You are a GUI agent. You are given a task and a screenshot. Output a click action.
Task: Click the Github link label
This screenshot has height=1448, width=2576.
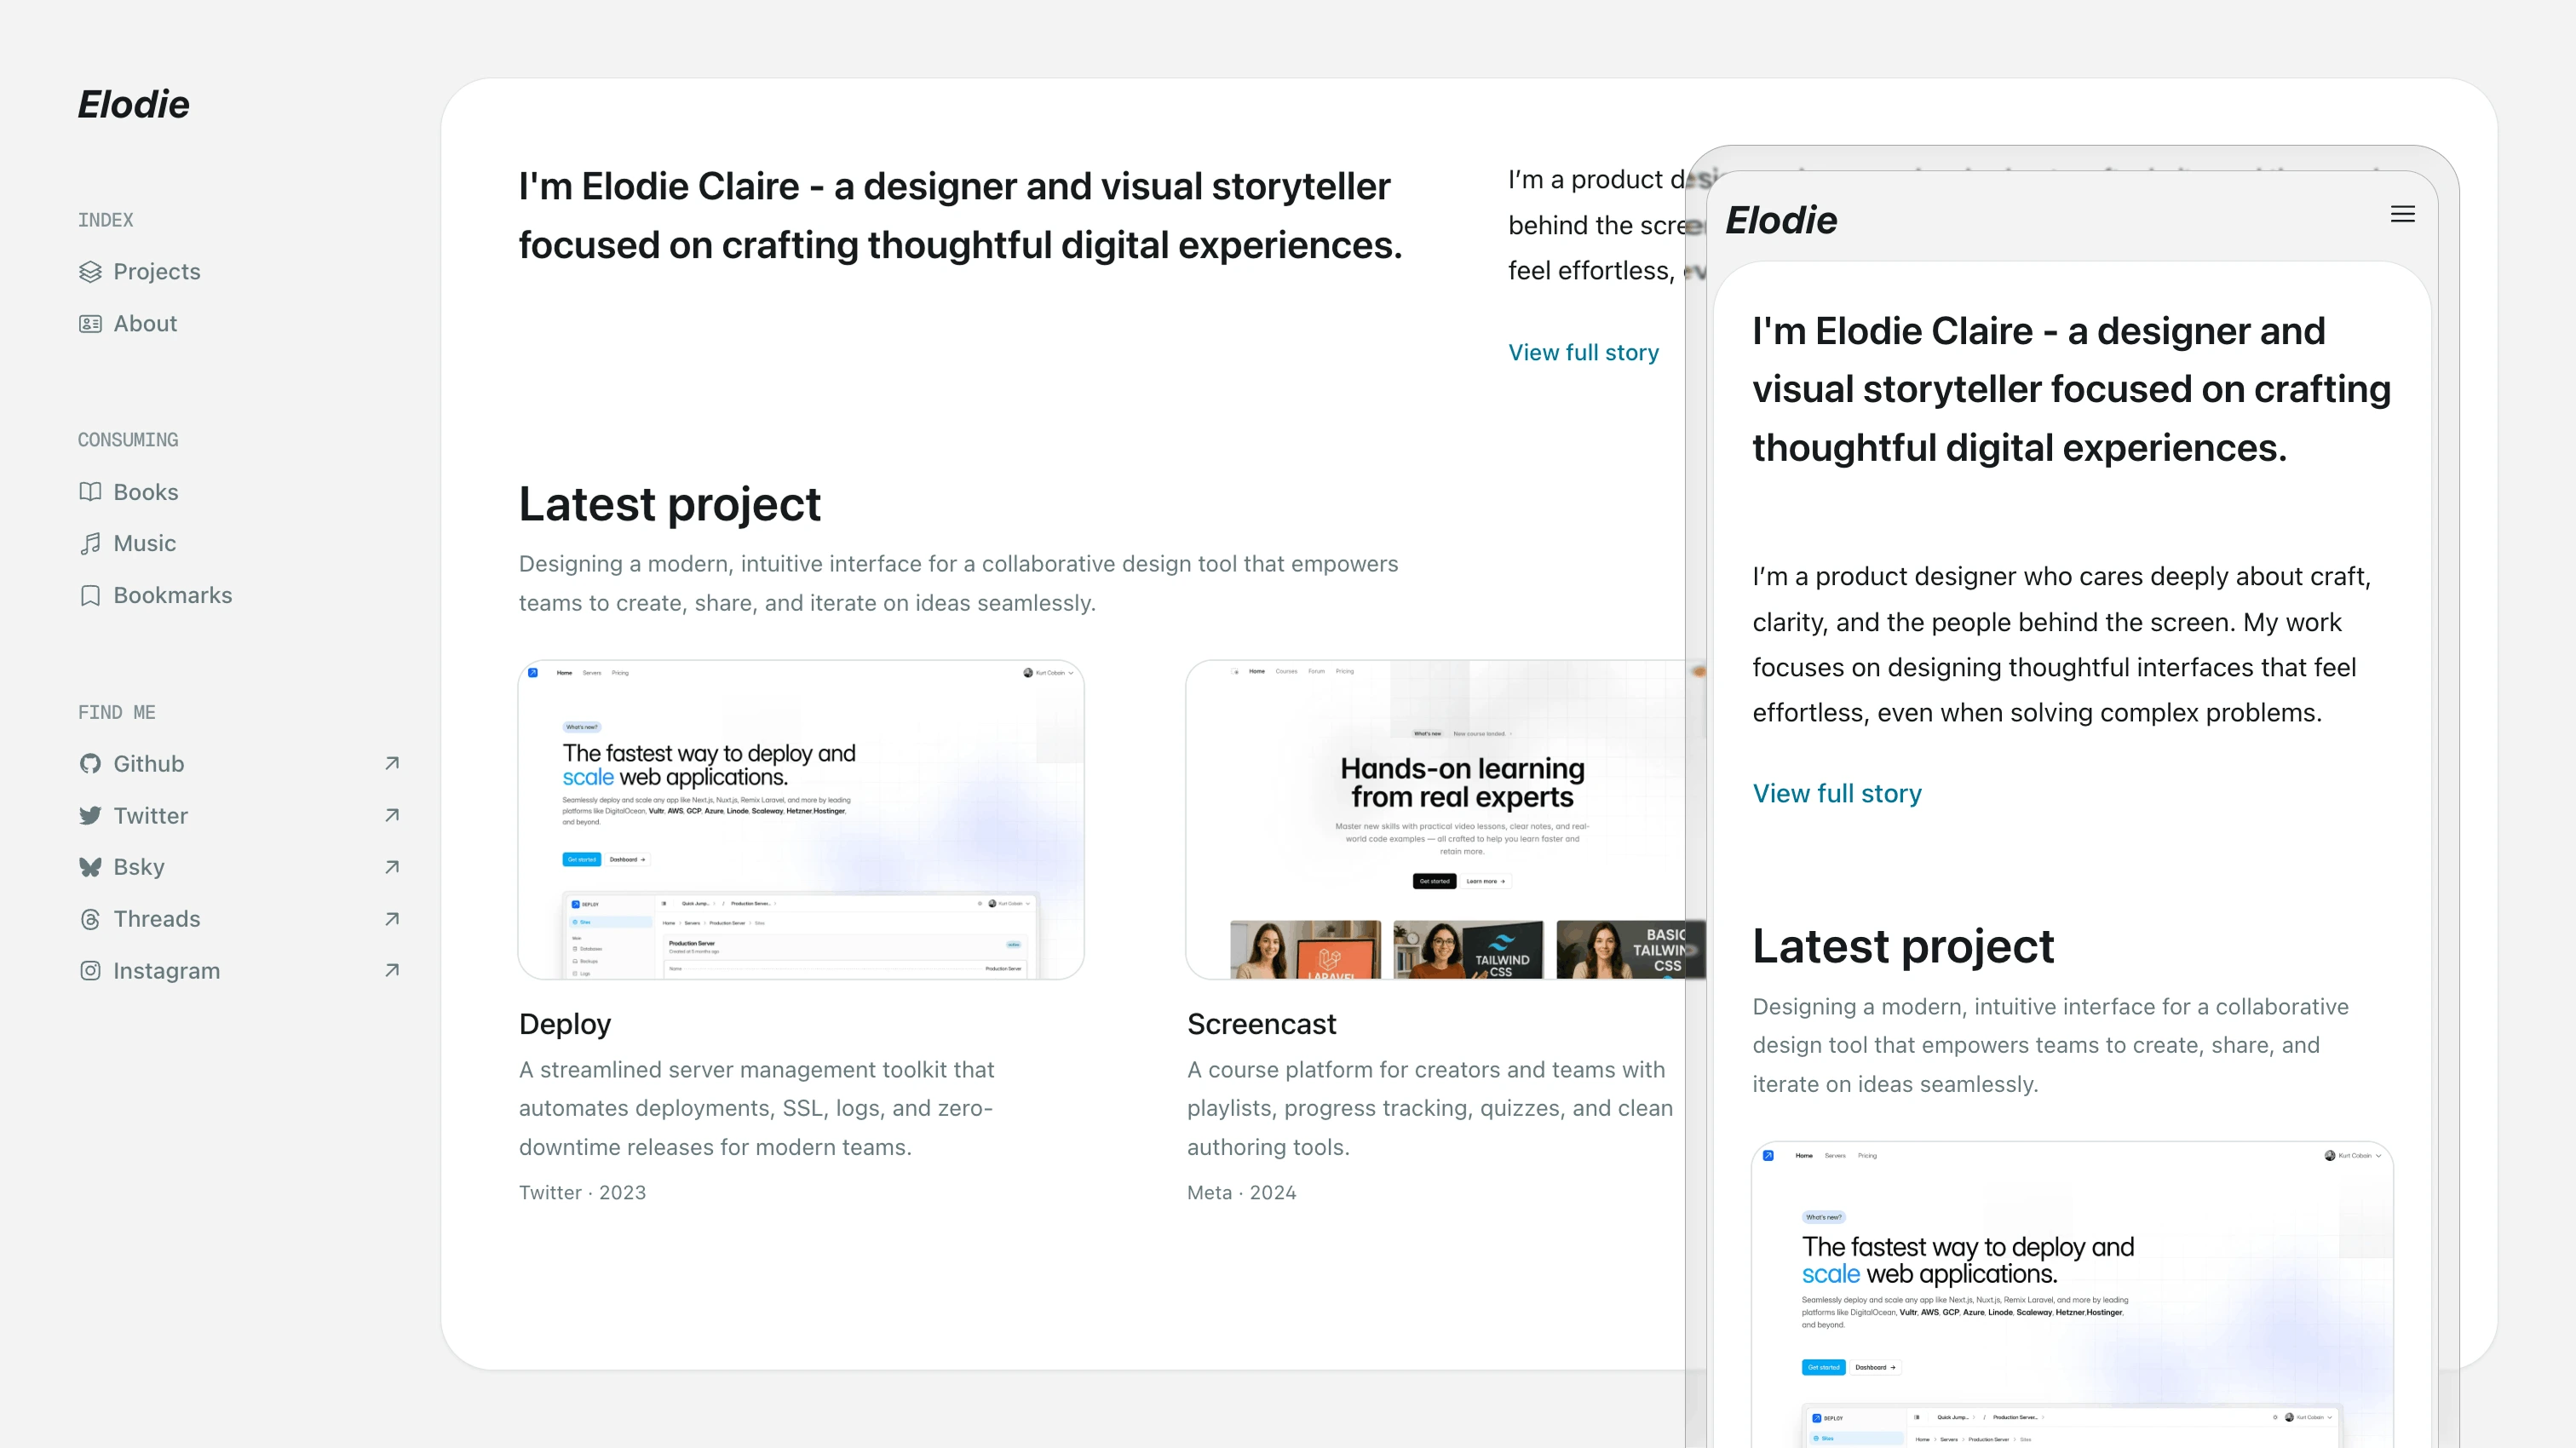point(149,764)
